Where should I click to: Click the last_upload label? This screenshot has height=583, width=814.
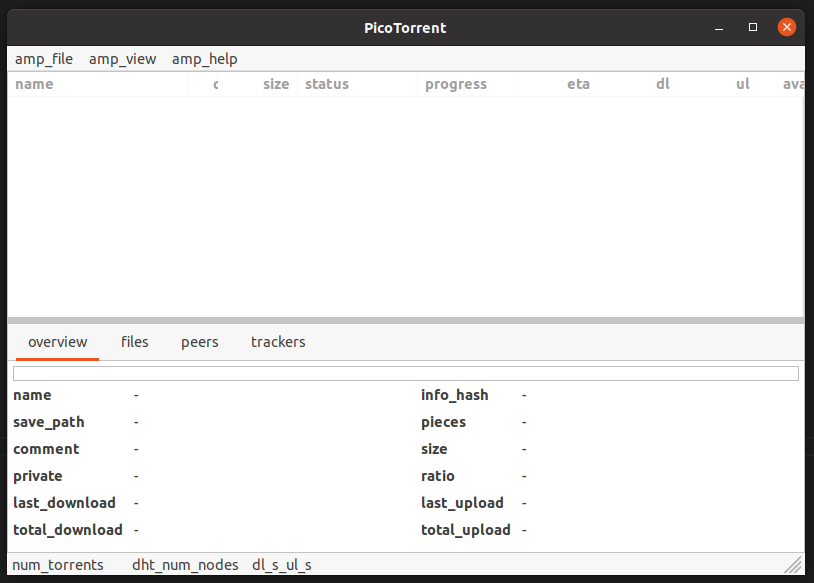[463, 503]
